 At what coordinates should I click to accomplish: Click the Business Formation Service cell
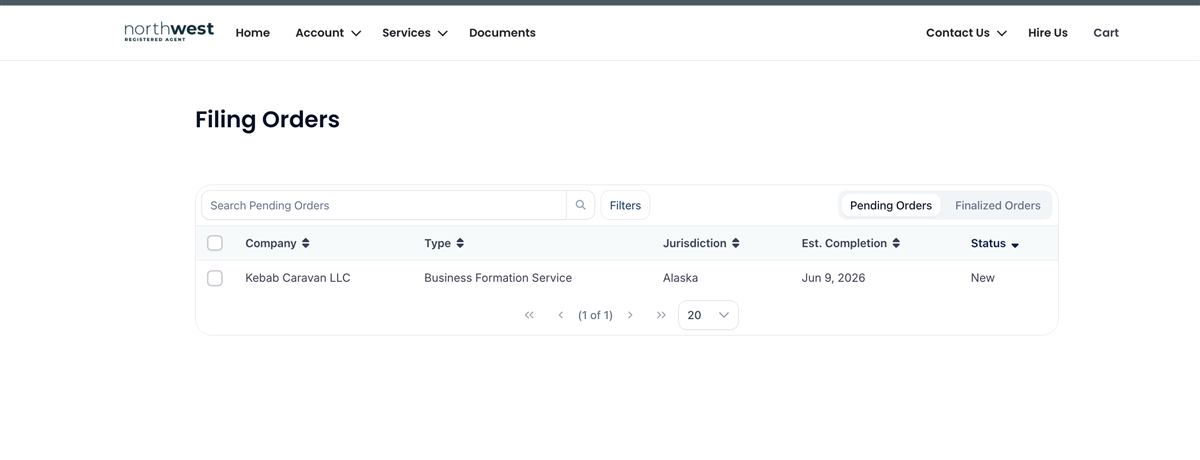(498, 278)
